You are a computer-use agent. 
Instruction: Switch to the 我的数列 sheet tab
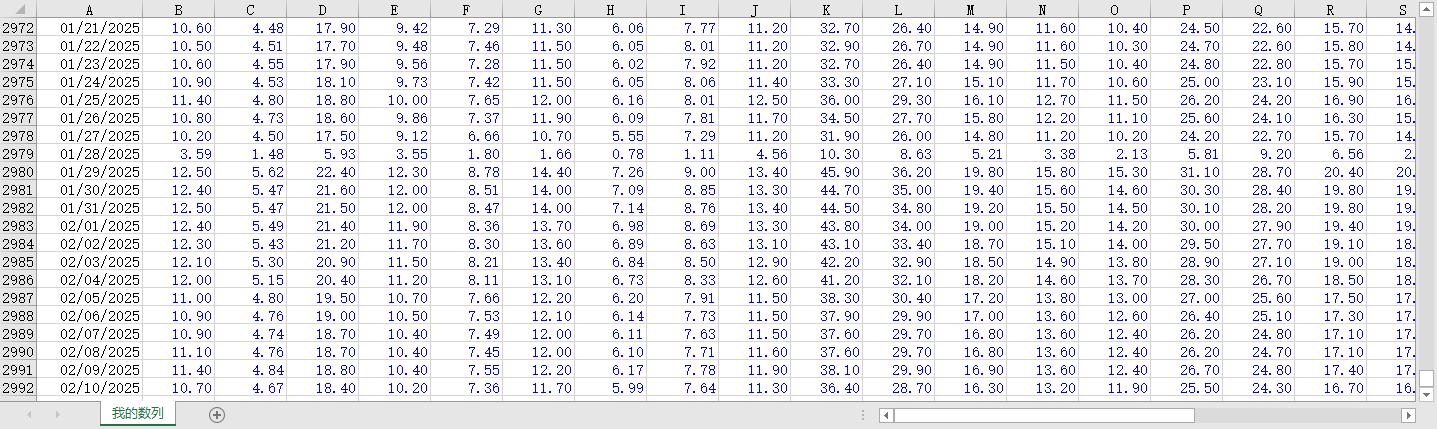[x=137, y=414]
